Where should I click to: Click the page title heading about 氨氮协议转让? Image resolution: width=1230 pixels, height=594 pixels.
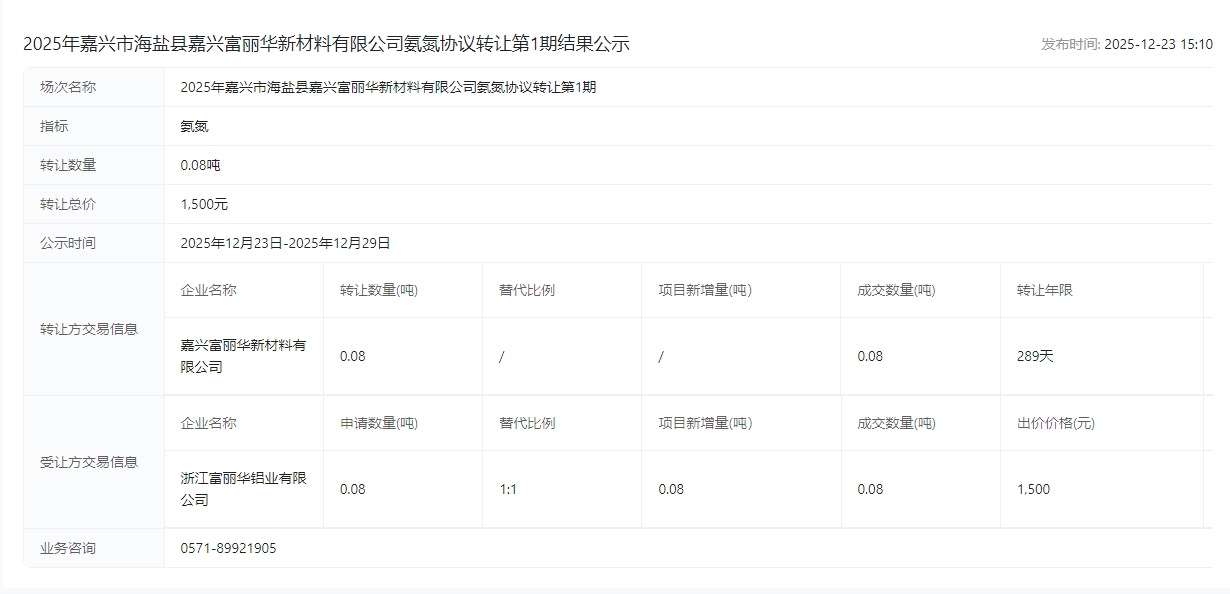[x=326, y=44]
